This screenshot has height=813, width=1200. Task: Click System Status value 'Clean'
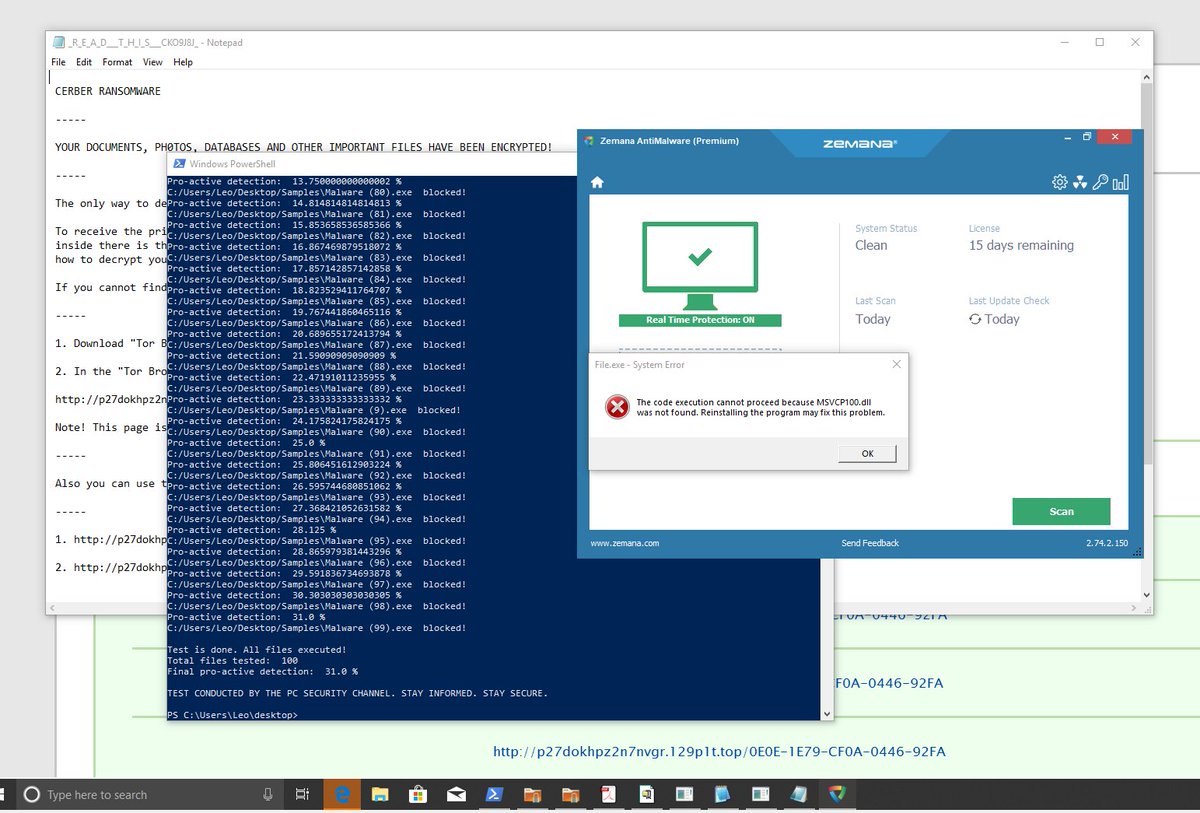pos(871,246)
